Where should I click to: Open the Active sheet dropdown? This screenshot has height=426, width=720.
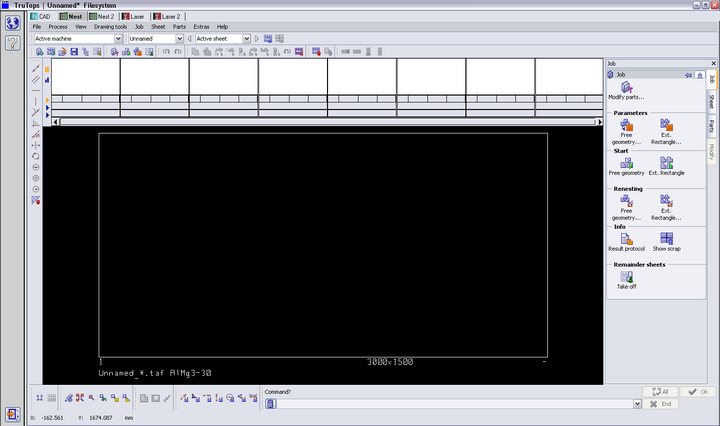(x=247, y=39)
